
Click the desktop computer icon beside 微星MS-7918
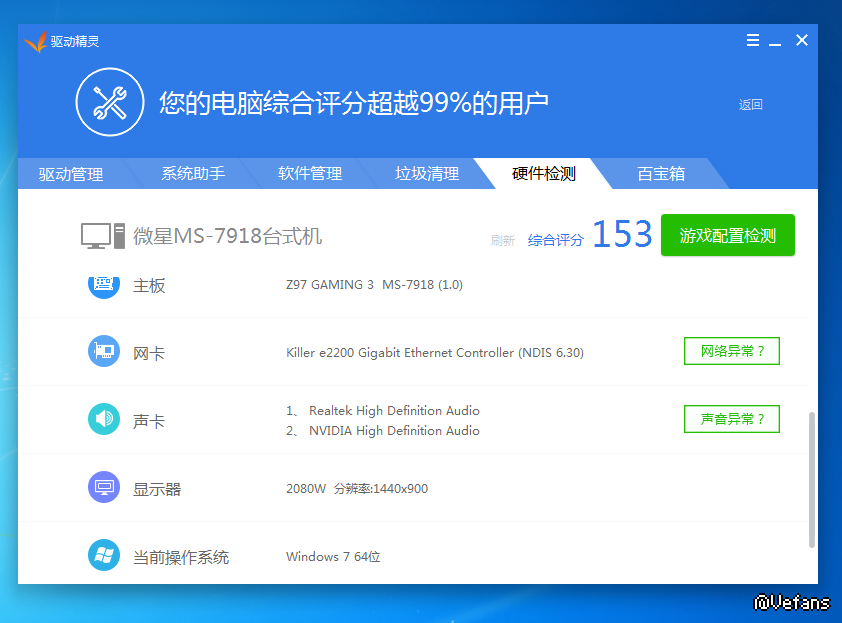[103, 236]
